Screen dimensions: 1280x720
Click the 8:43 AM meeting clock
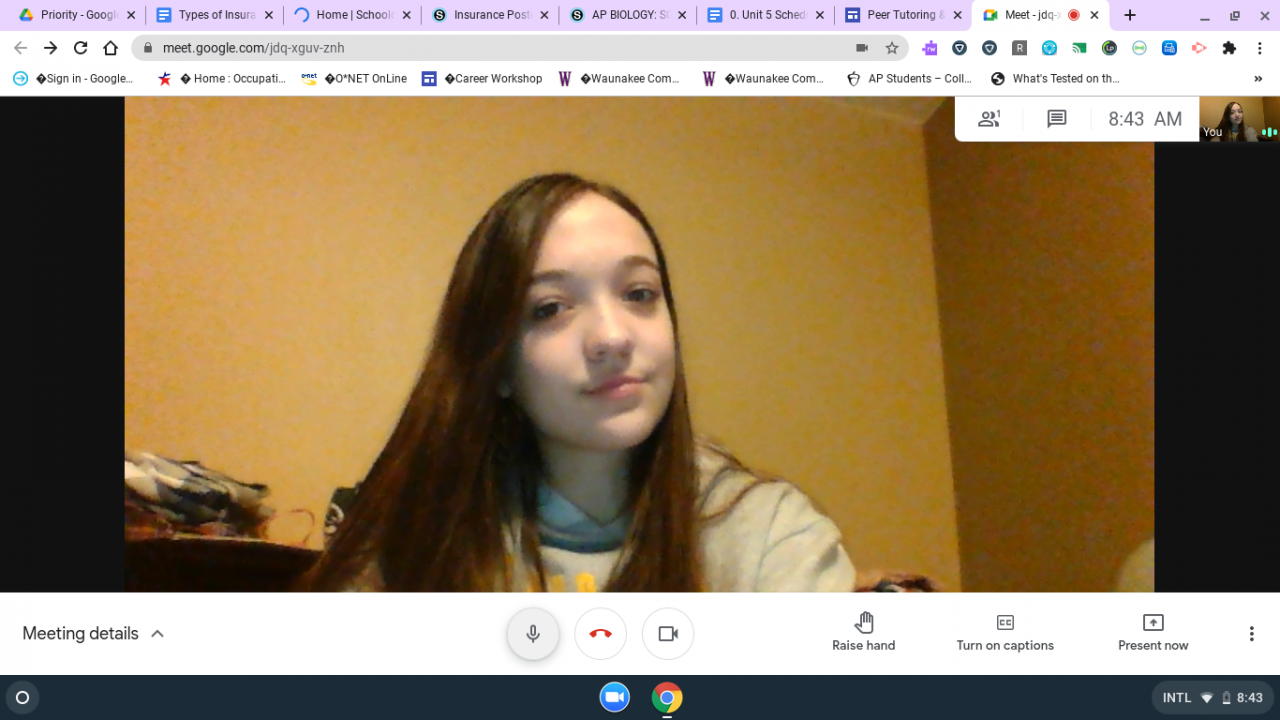pos(1145,119)
